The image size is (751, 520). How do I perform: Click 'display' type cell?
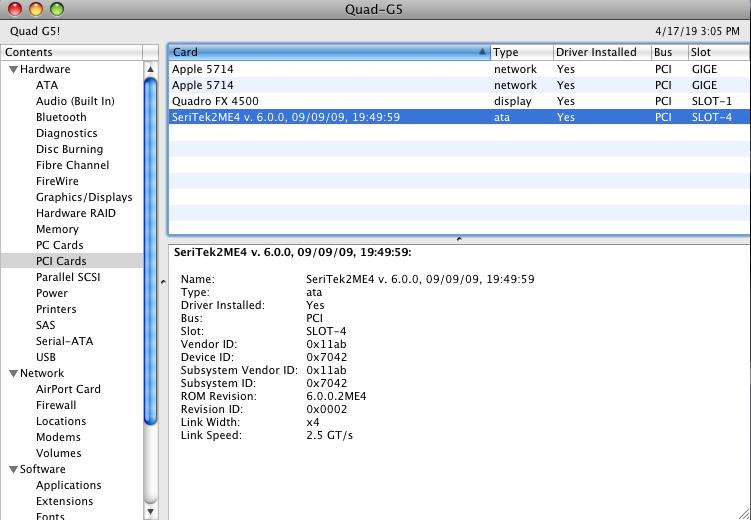(512, 102)
